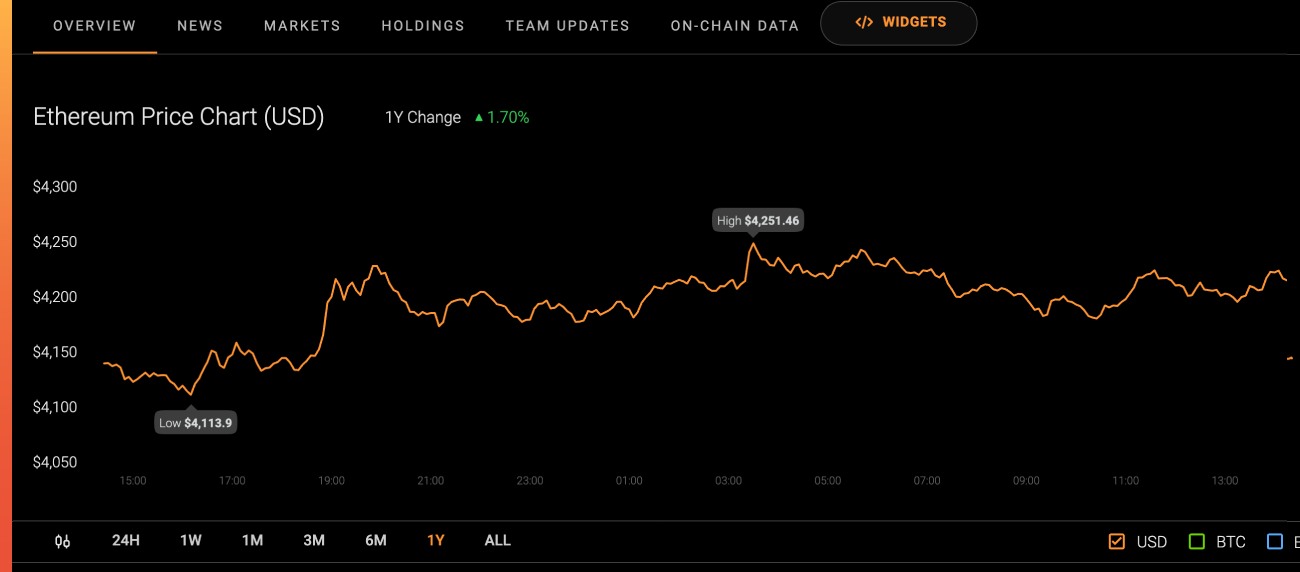1300x572 pixels.
Task: Click the 03:00 time axis label
Action: pos(728,481)
